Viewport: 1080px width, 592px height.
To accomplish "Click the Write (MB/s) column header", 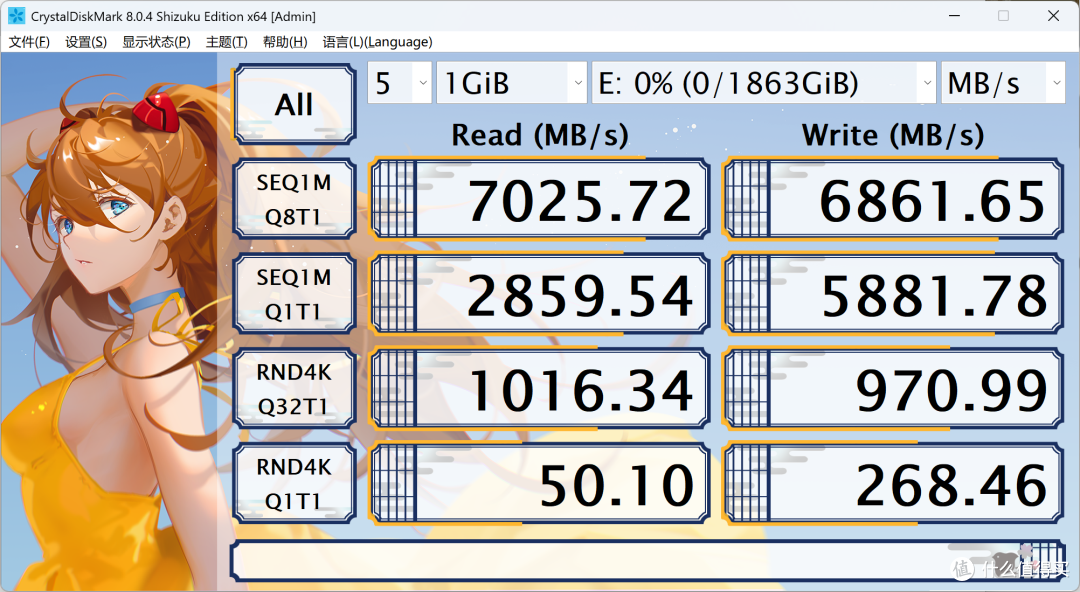I will (893, 135).
